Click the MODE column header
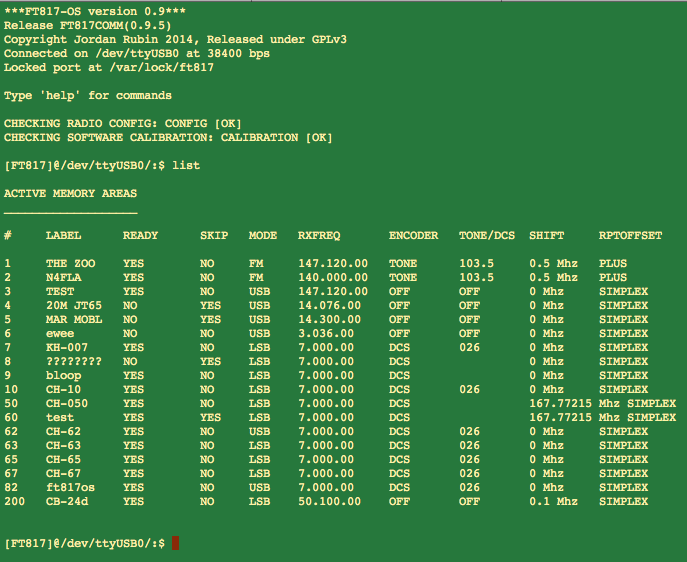The height and width of the screenshot is (562, 687). (263, 236)
